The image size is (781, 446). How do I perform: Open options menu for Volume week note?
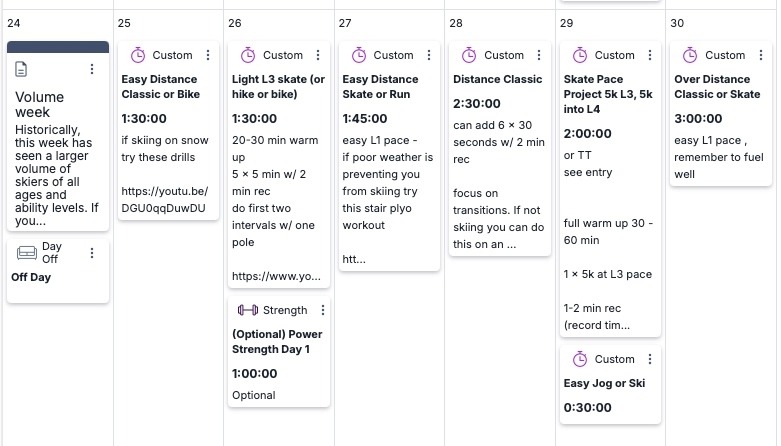point(92,69)
